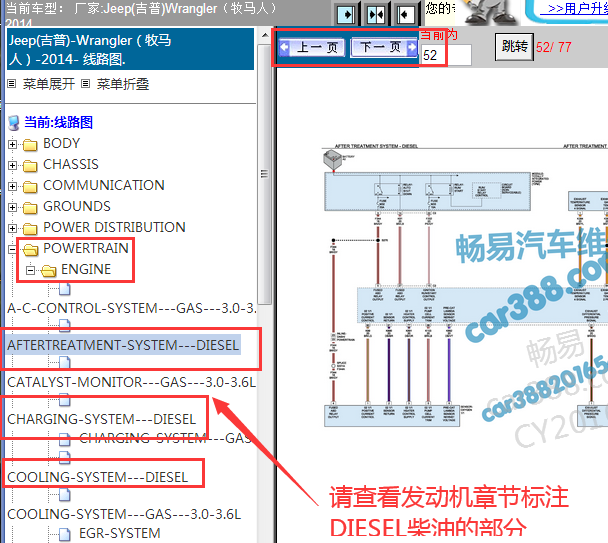Open EGR-SYSTEM diagram

(119, 533)
